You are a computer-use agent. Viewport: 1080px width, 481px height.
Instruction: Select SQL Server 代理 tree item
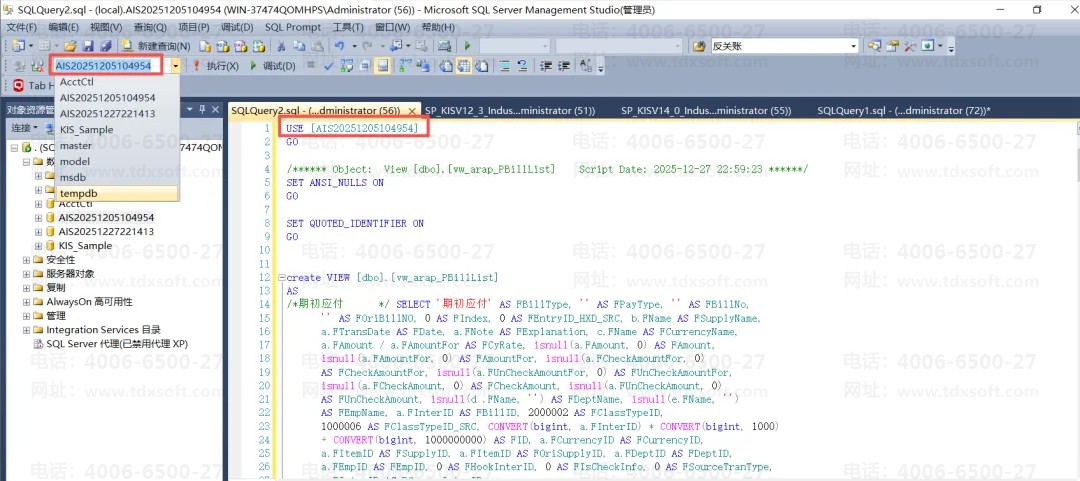(117, 343)
